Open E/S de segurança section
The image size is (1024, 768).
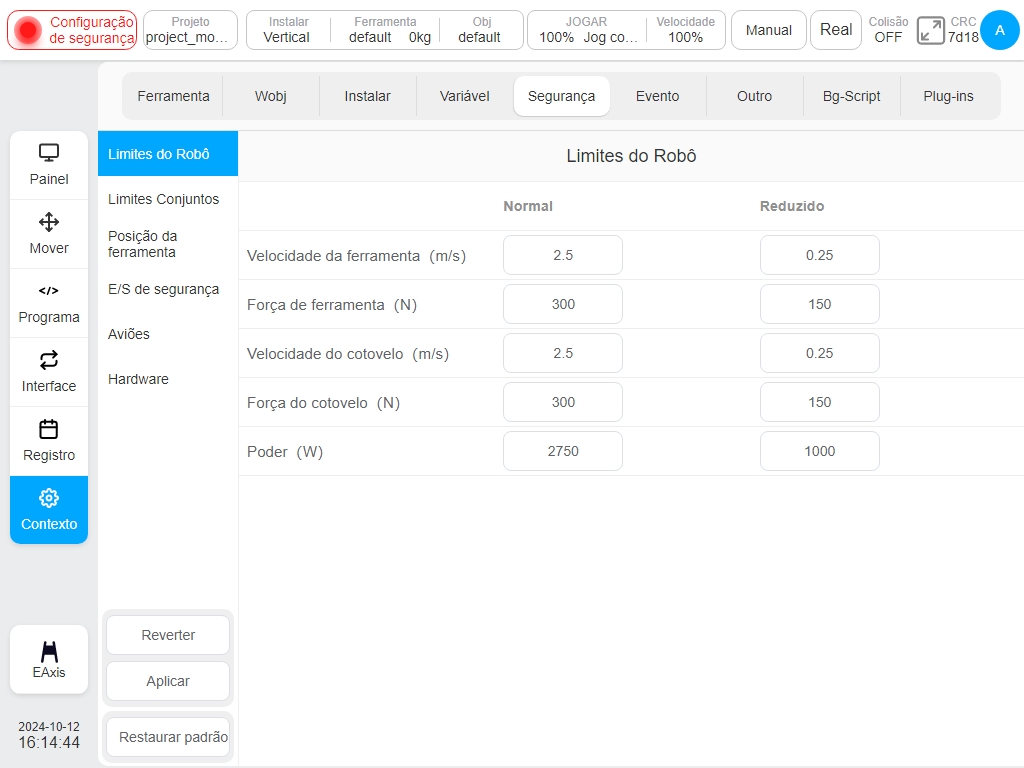(168, 289)
